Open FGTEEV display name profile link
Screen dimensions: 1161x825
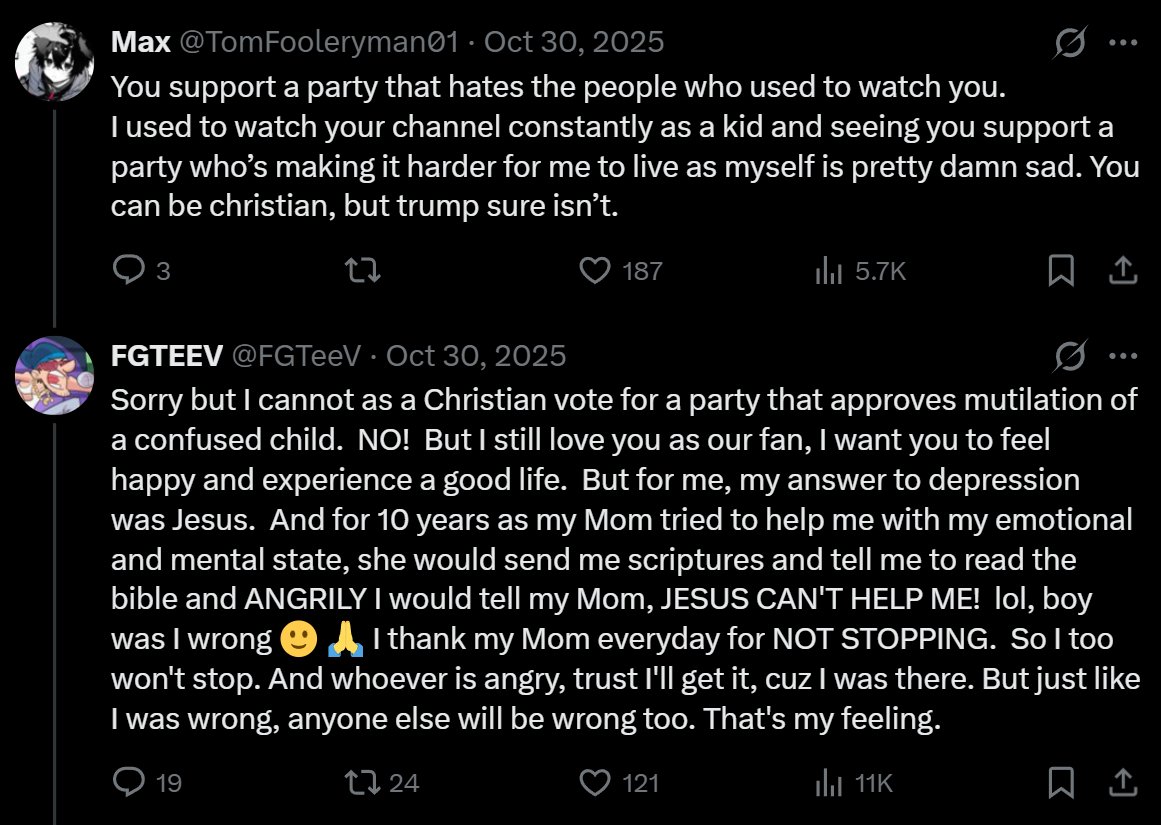(166, 356)
